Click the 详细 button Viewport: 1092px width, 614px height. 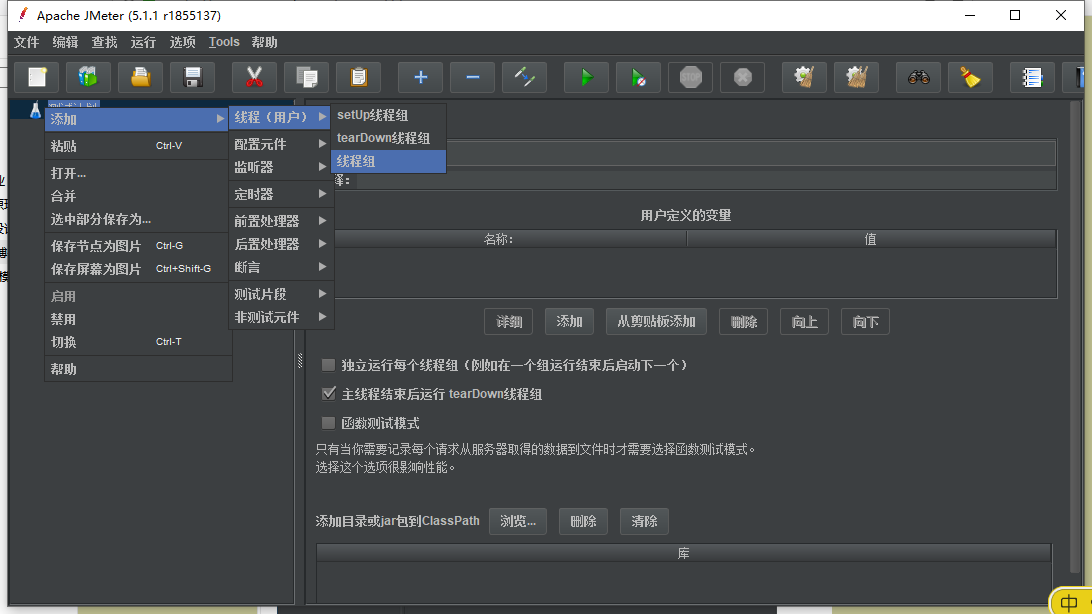coord(509,322)
